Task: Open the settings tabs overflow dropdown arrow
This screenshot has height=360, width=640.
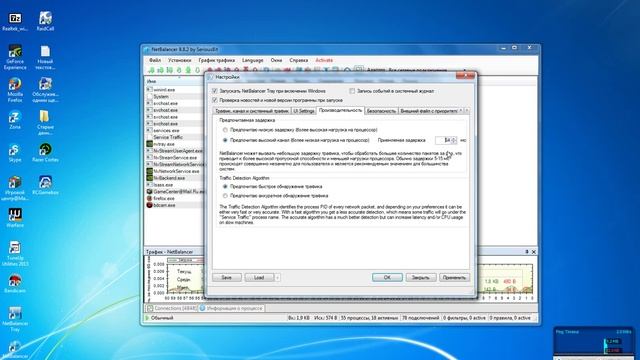Action: pos(467,111)
